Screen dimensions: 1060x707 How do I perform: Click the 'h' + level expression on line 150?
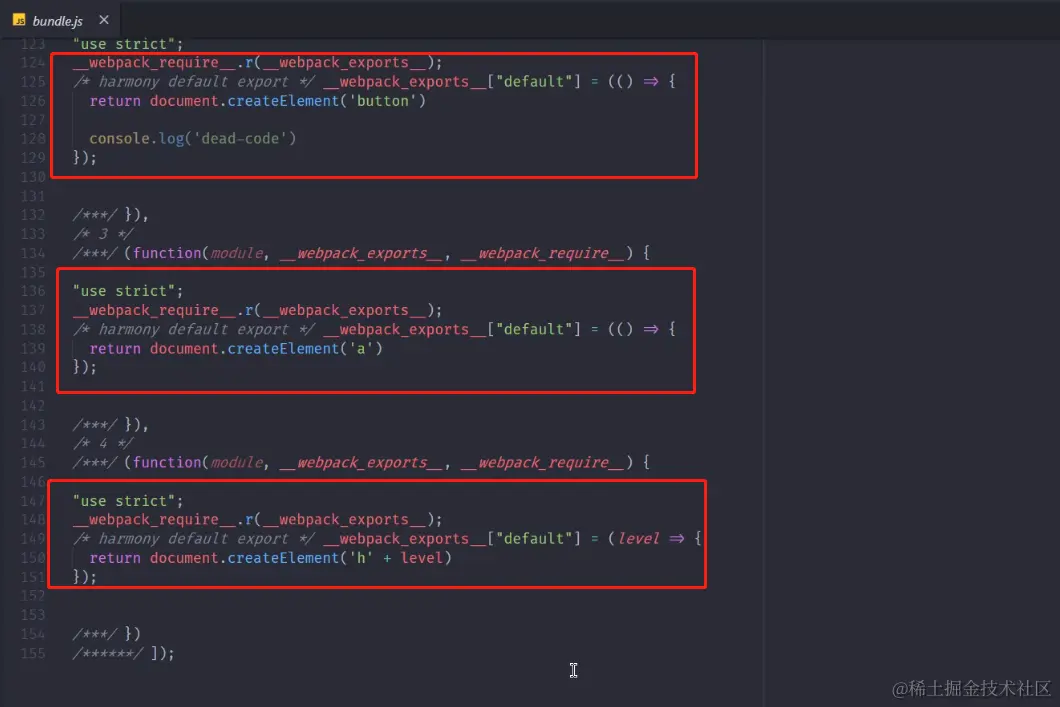point(395,558)
